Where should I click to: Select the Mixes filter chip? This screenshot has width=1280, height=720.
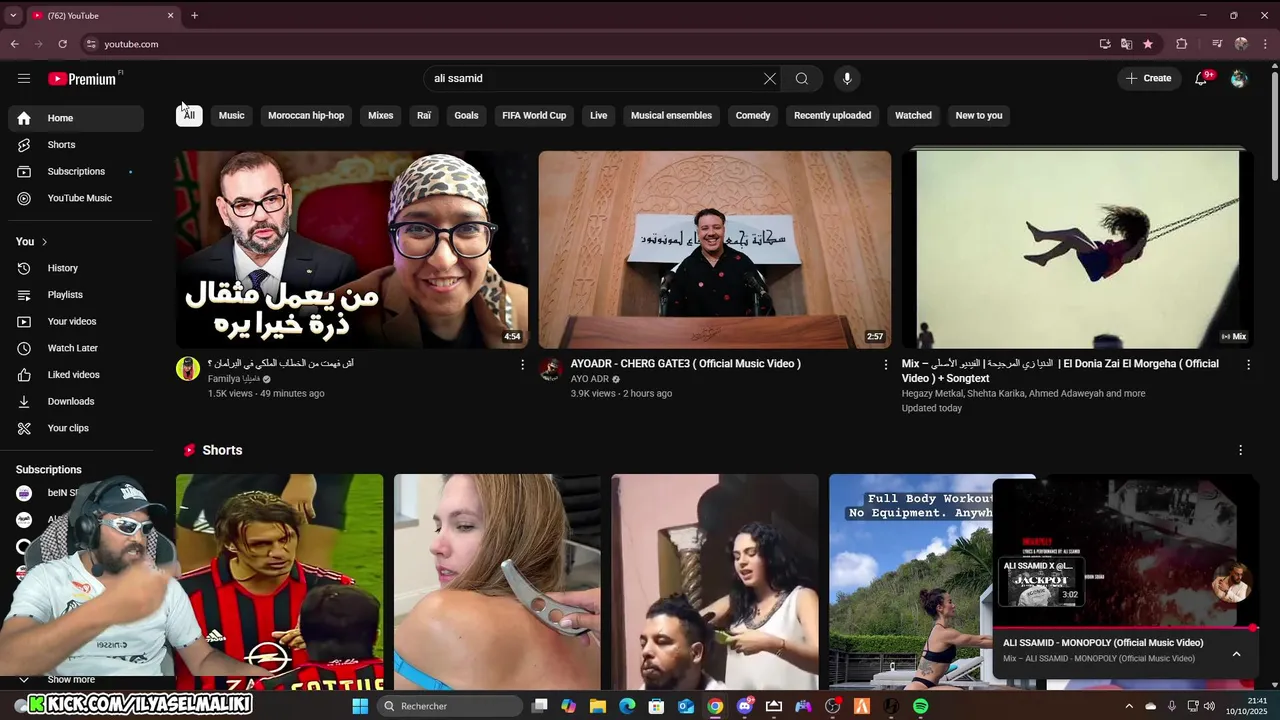pyautogui.click(x=380, y=115)
